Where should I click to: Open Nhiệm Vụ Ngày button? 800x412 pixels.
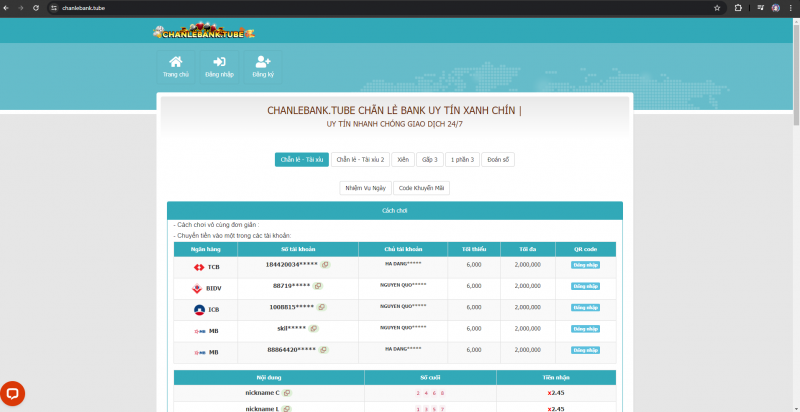365,188
